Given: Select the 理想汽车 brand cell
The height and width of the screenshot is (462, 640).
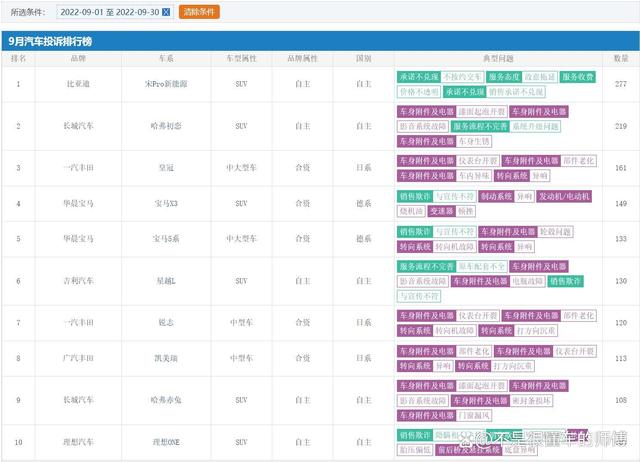Looking at the screenshot, I should (78, 442).
